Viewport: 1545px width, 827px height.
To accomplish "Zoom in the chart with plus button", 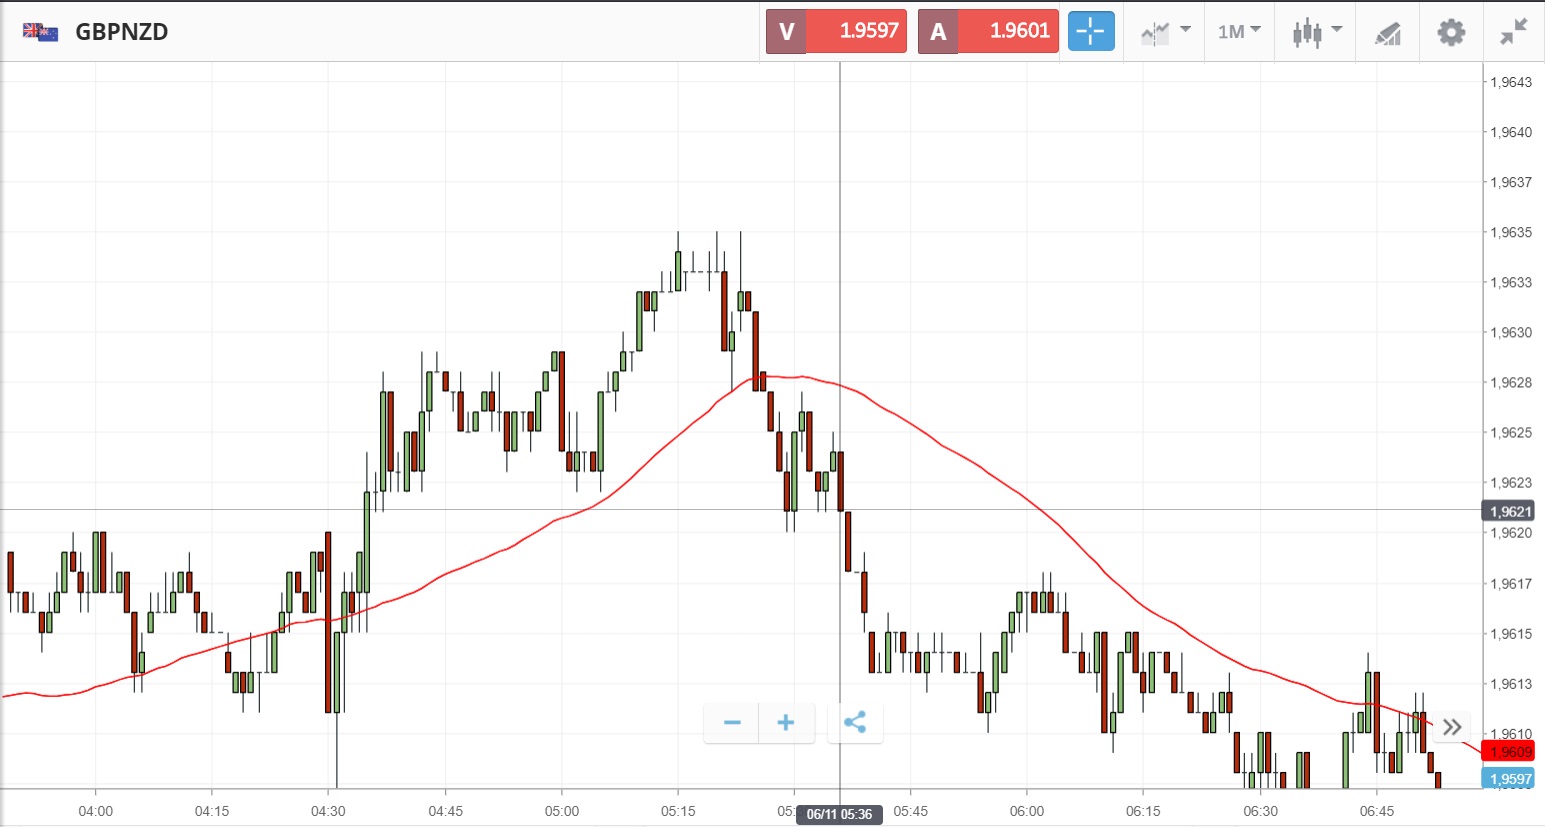I will pyautogui.click(x=786, y=723).
